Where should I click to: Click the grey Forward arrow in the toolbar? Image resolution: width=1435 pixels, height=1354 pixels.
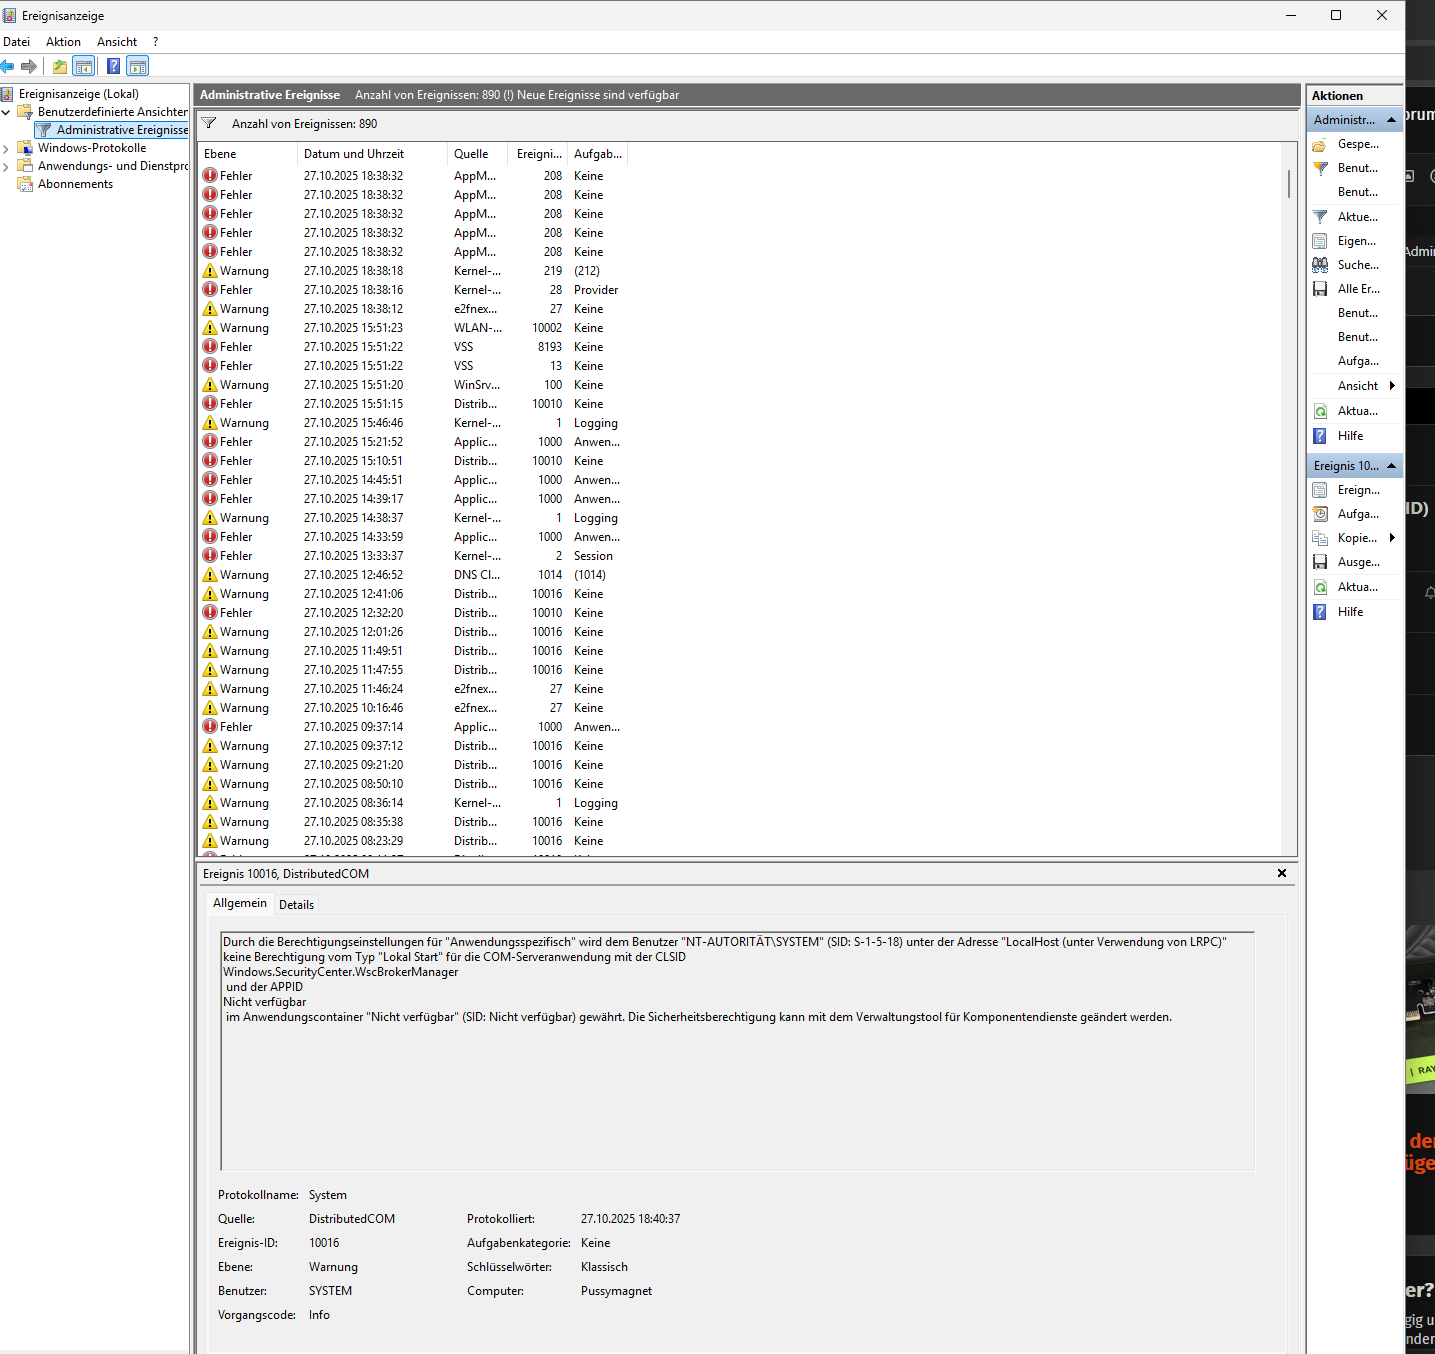[x=29, y=67]
